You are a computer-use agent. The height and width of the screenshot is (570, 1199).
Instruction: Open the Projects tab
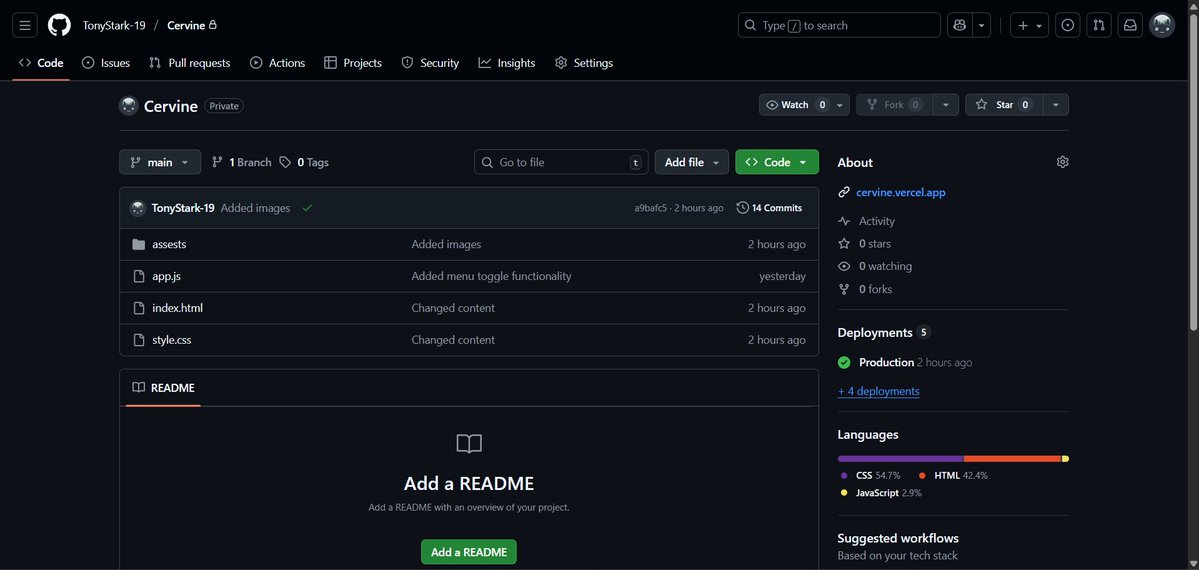353,63
